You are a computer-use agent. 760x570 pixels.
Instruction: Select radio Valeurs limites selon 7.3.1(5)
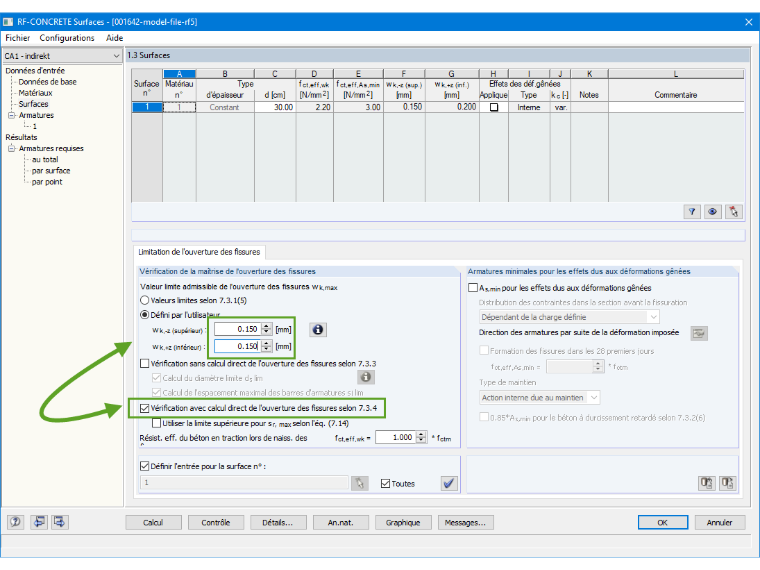144,301
